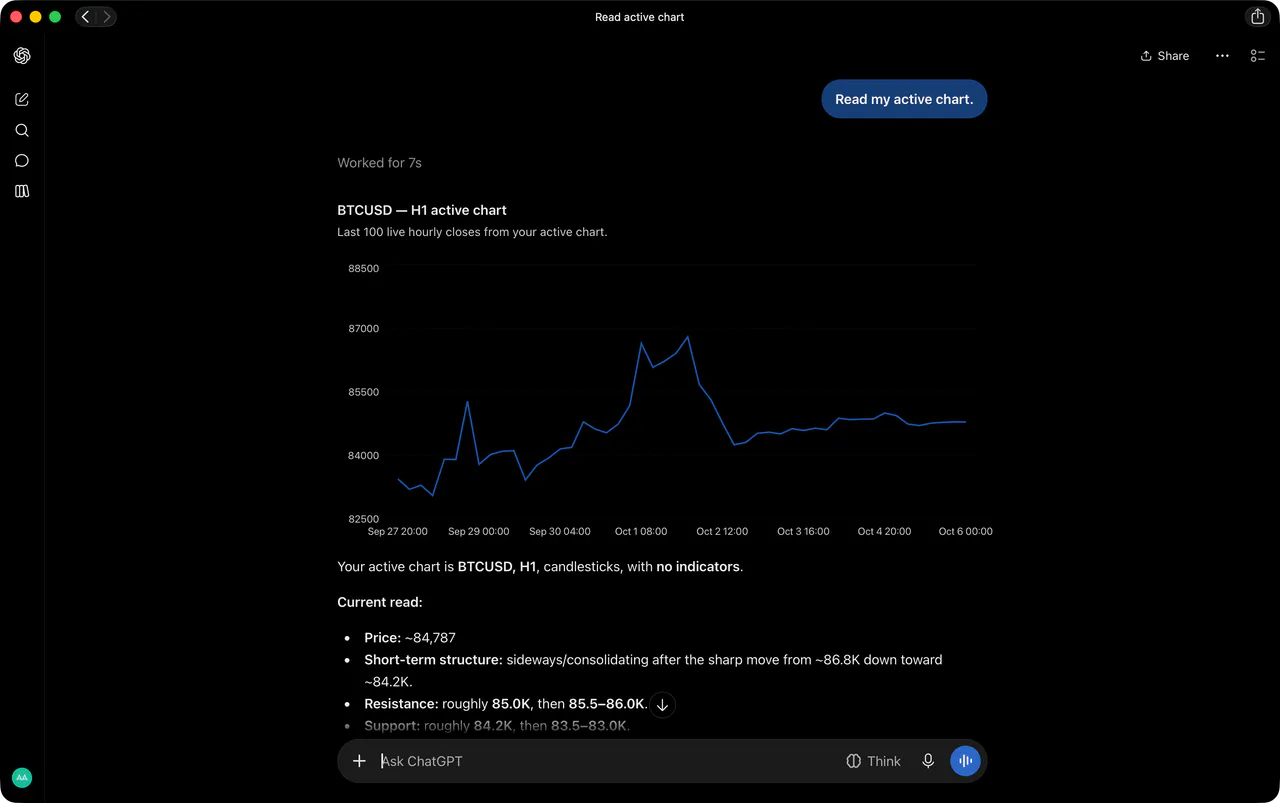This screenshot has height=803, width=1280.
Task: Click the "Oct 1 08:00" axis label
Action: click(x=641, y=531)
